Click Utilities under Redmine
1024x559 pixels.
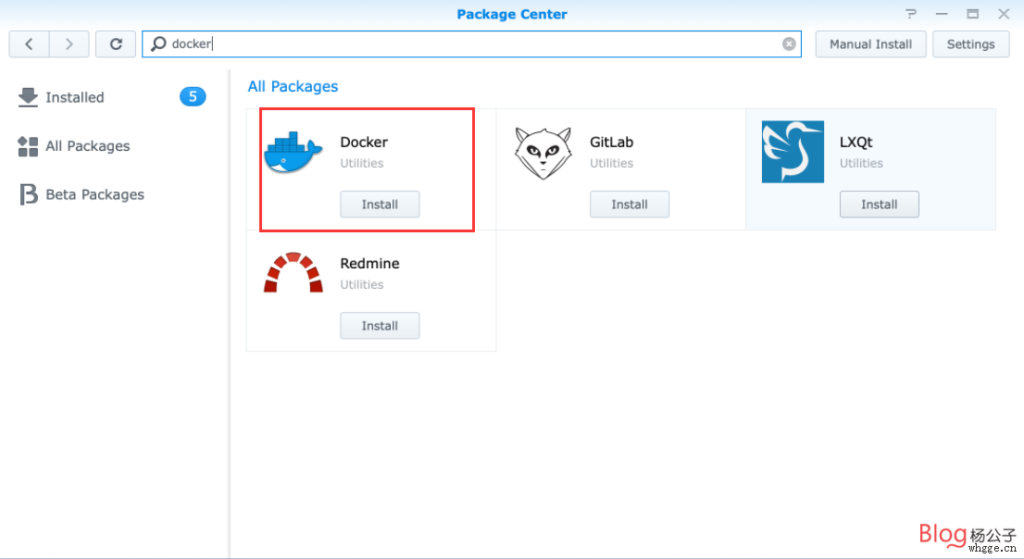tap(362, 285)
